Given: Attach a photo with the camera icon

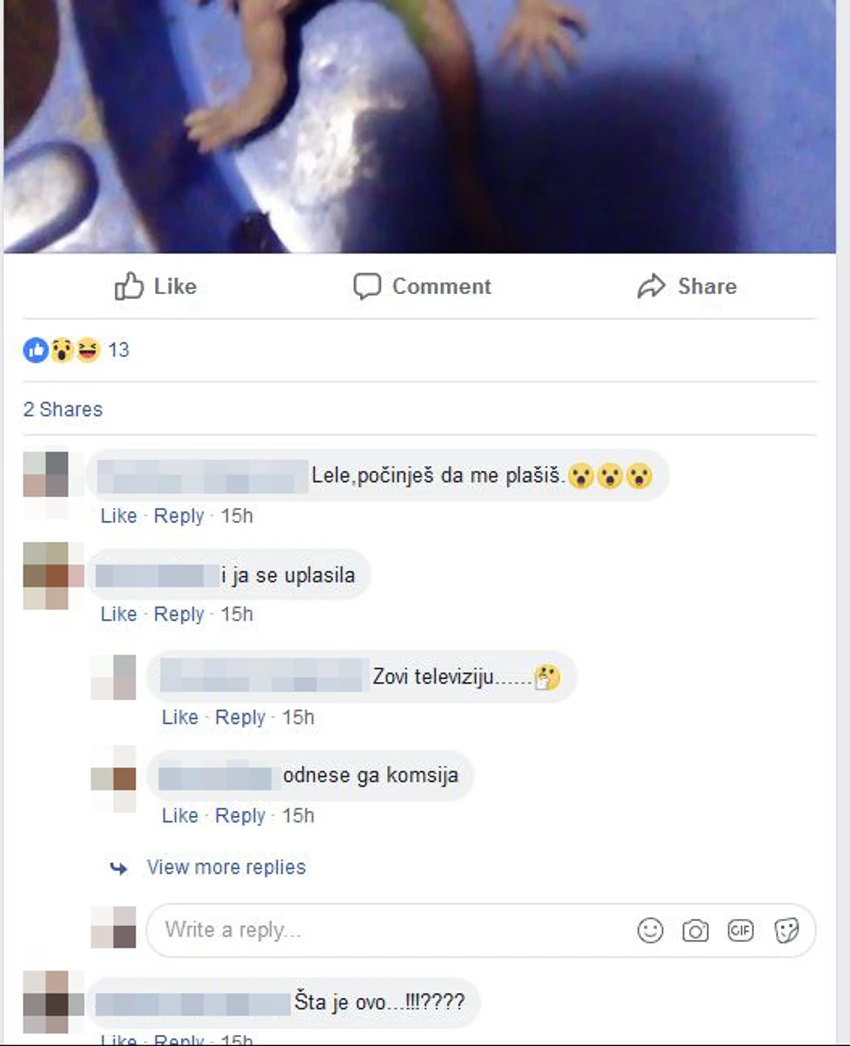Looking at the screenshot, I should tap(695, 931).
